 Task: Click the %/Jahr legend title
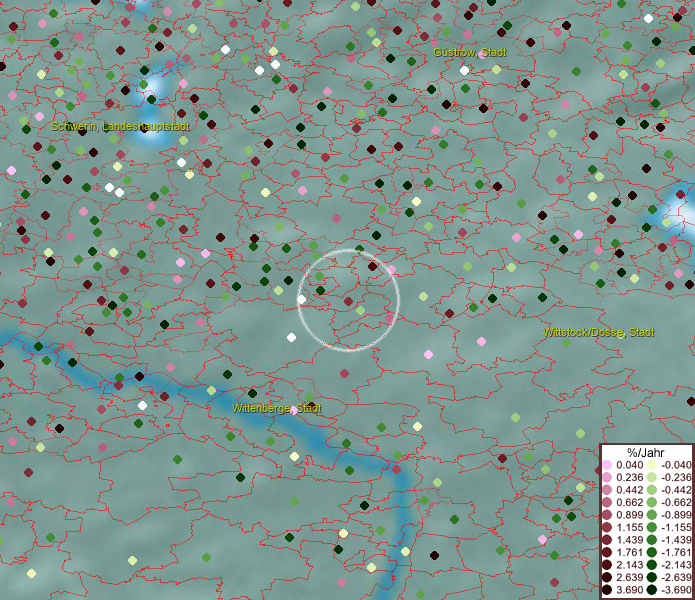coord(646,452)
